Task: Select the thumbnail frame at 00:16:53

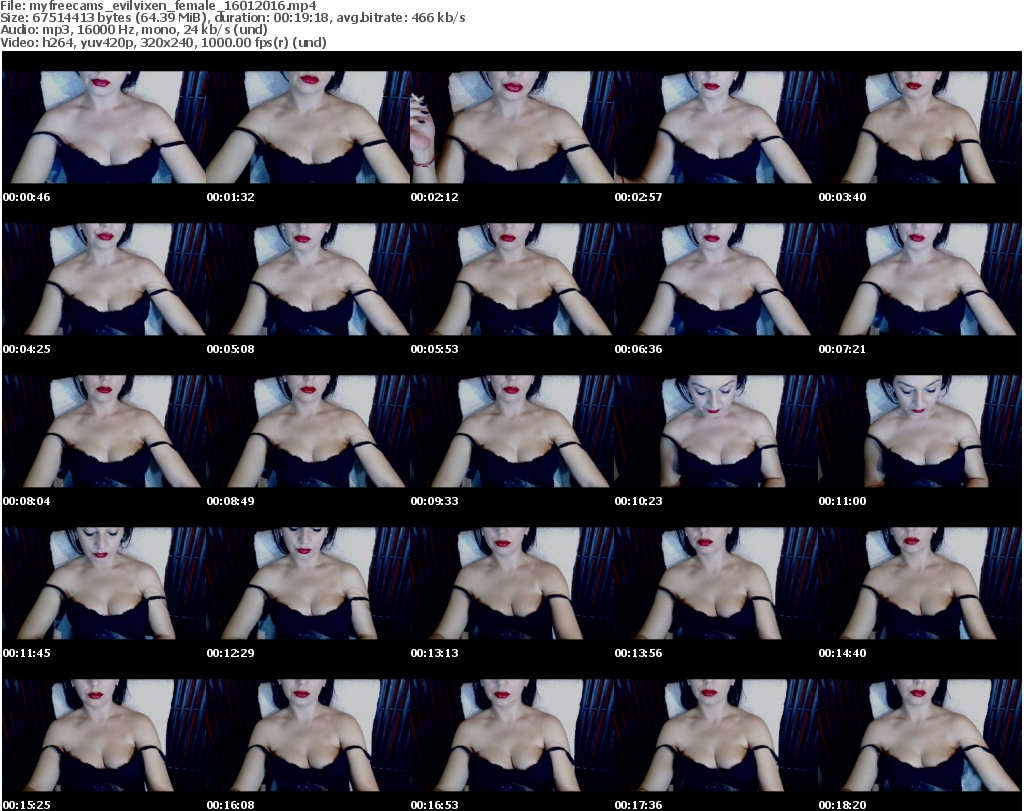Action: coord(512,736)
